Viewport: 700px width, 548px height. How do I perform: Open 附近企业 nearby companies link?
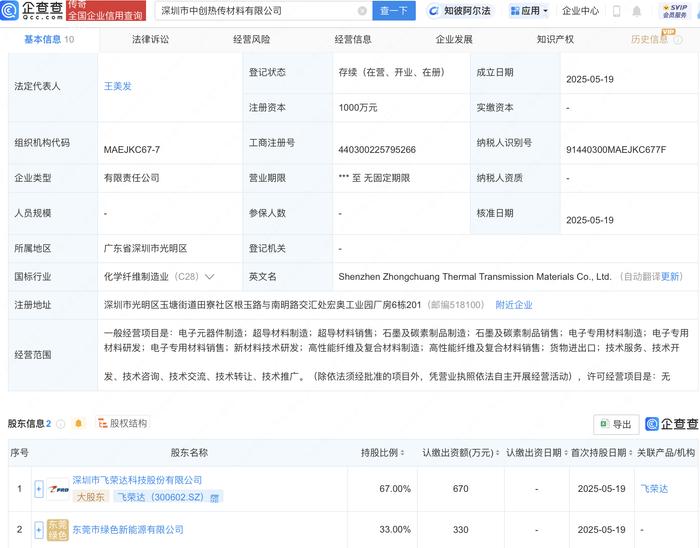[x=514, y=305]
